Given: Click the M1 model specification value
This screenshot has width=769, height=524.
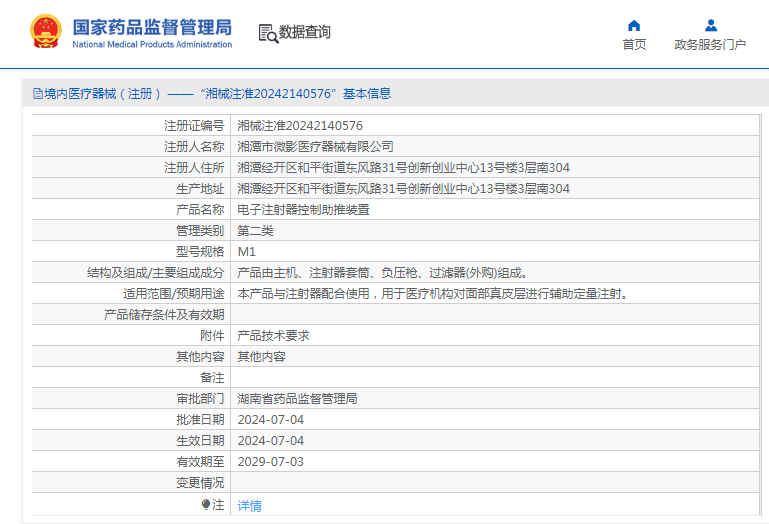Looking at the screenshot, I should tap(247, 252).
